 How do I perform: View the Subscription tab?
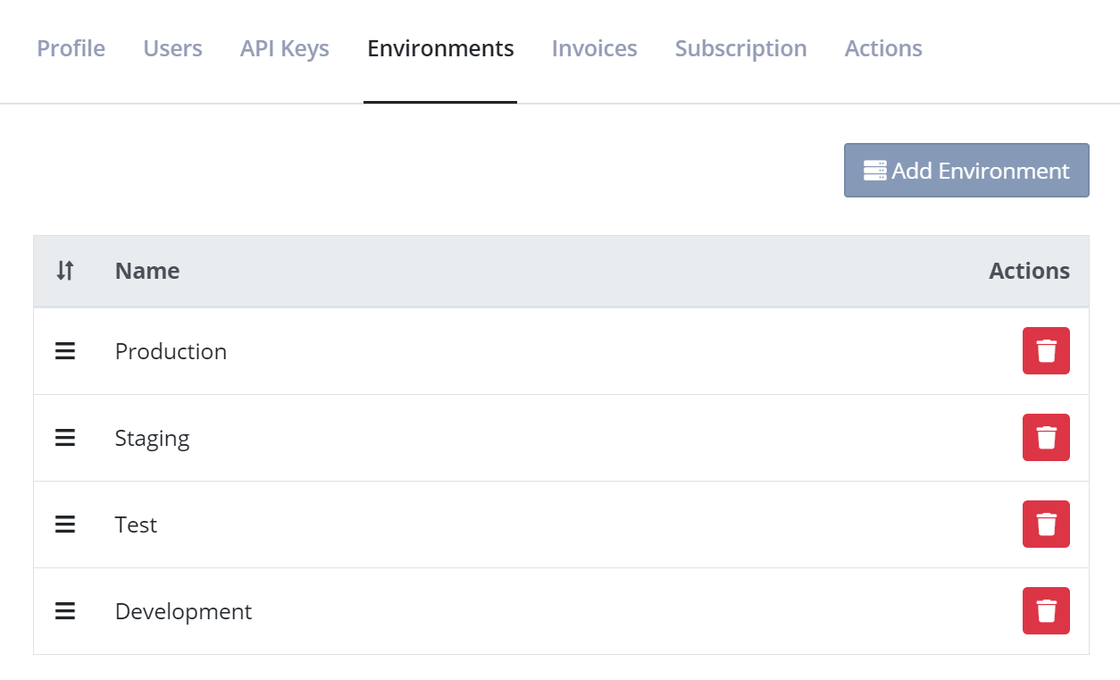click(741, 49)
